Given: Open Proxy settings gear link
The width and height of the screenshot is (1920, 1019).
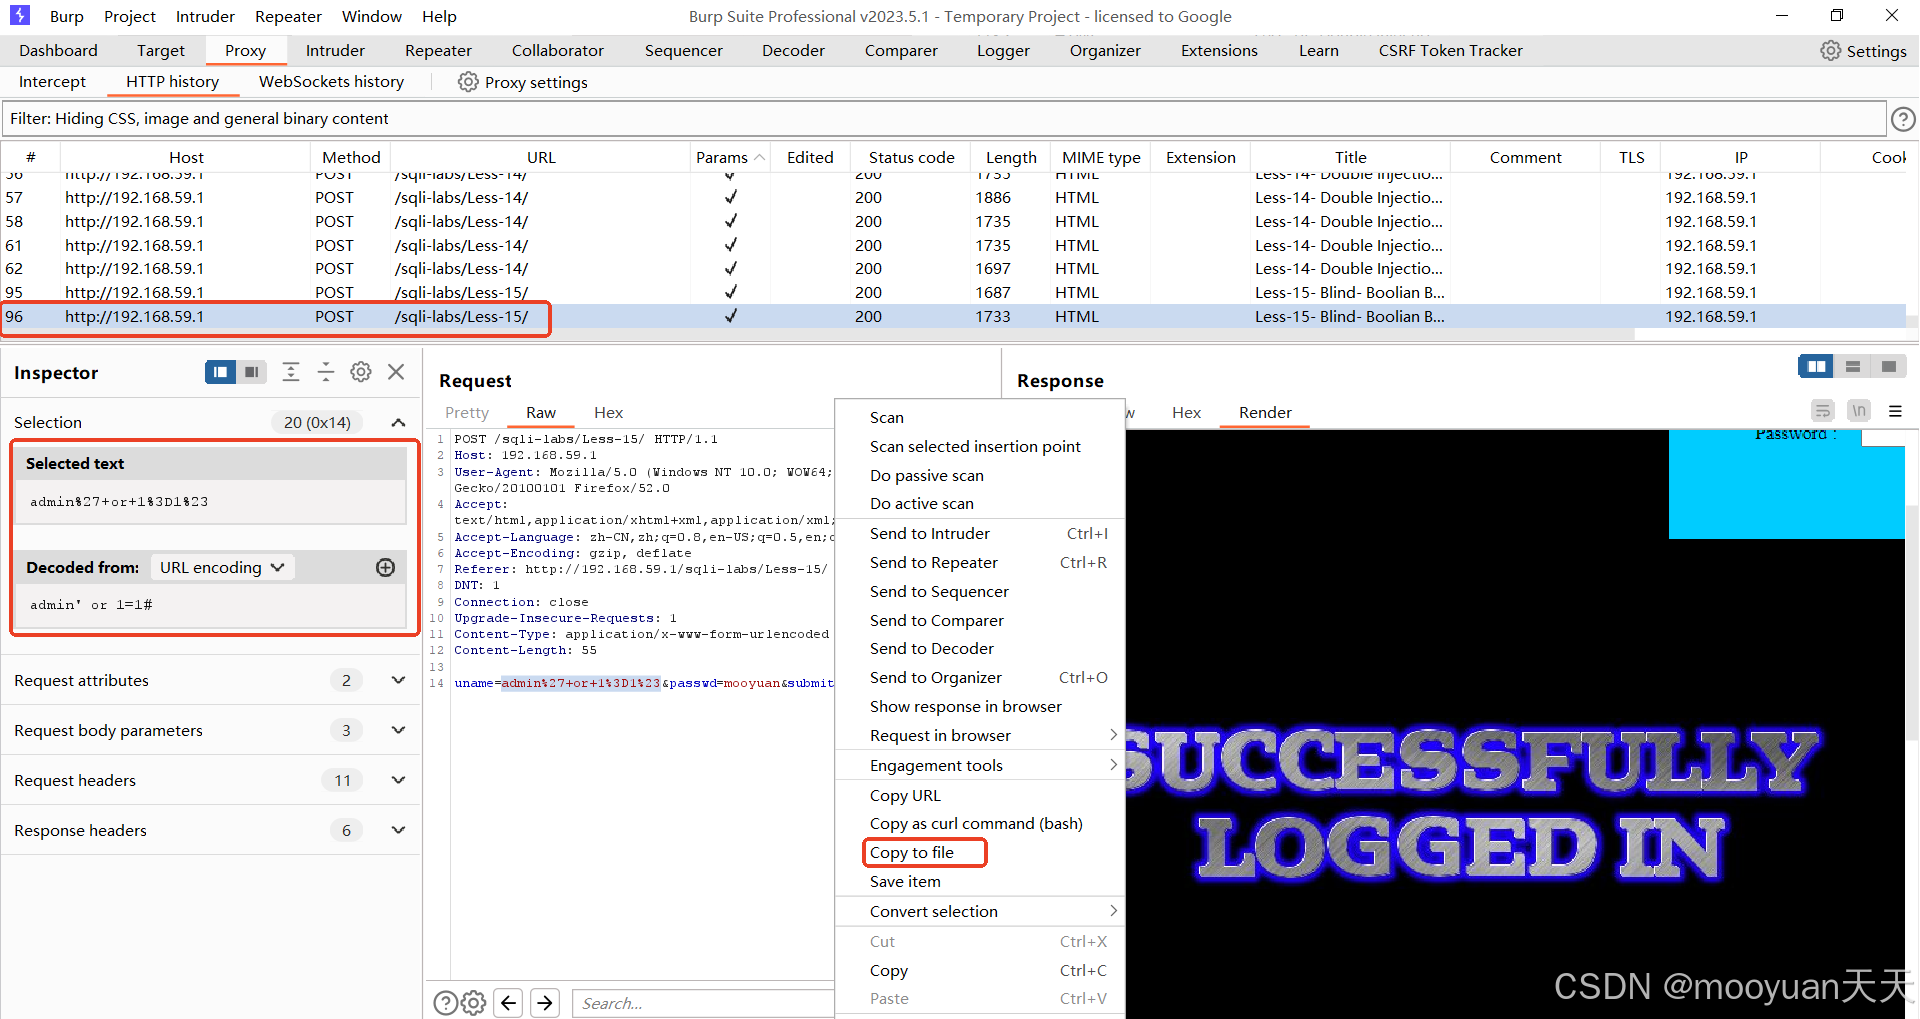Looking at the screenshot, I should [523, 82].
